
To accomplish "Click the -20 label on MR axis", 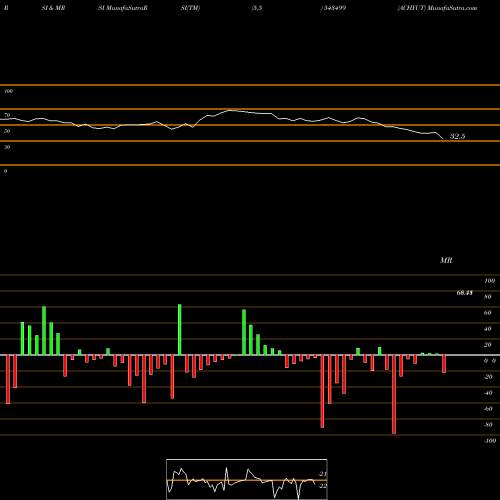I will pos(488,377).
